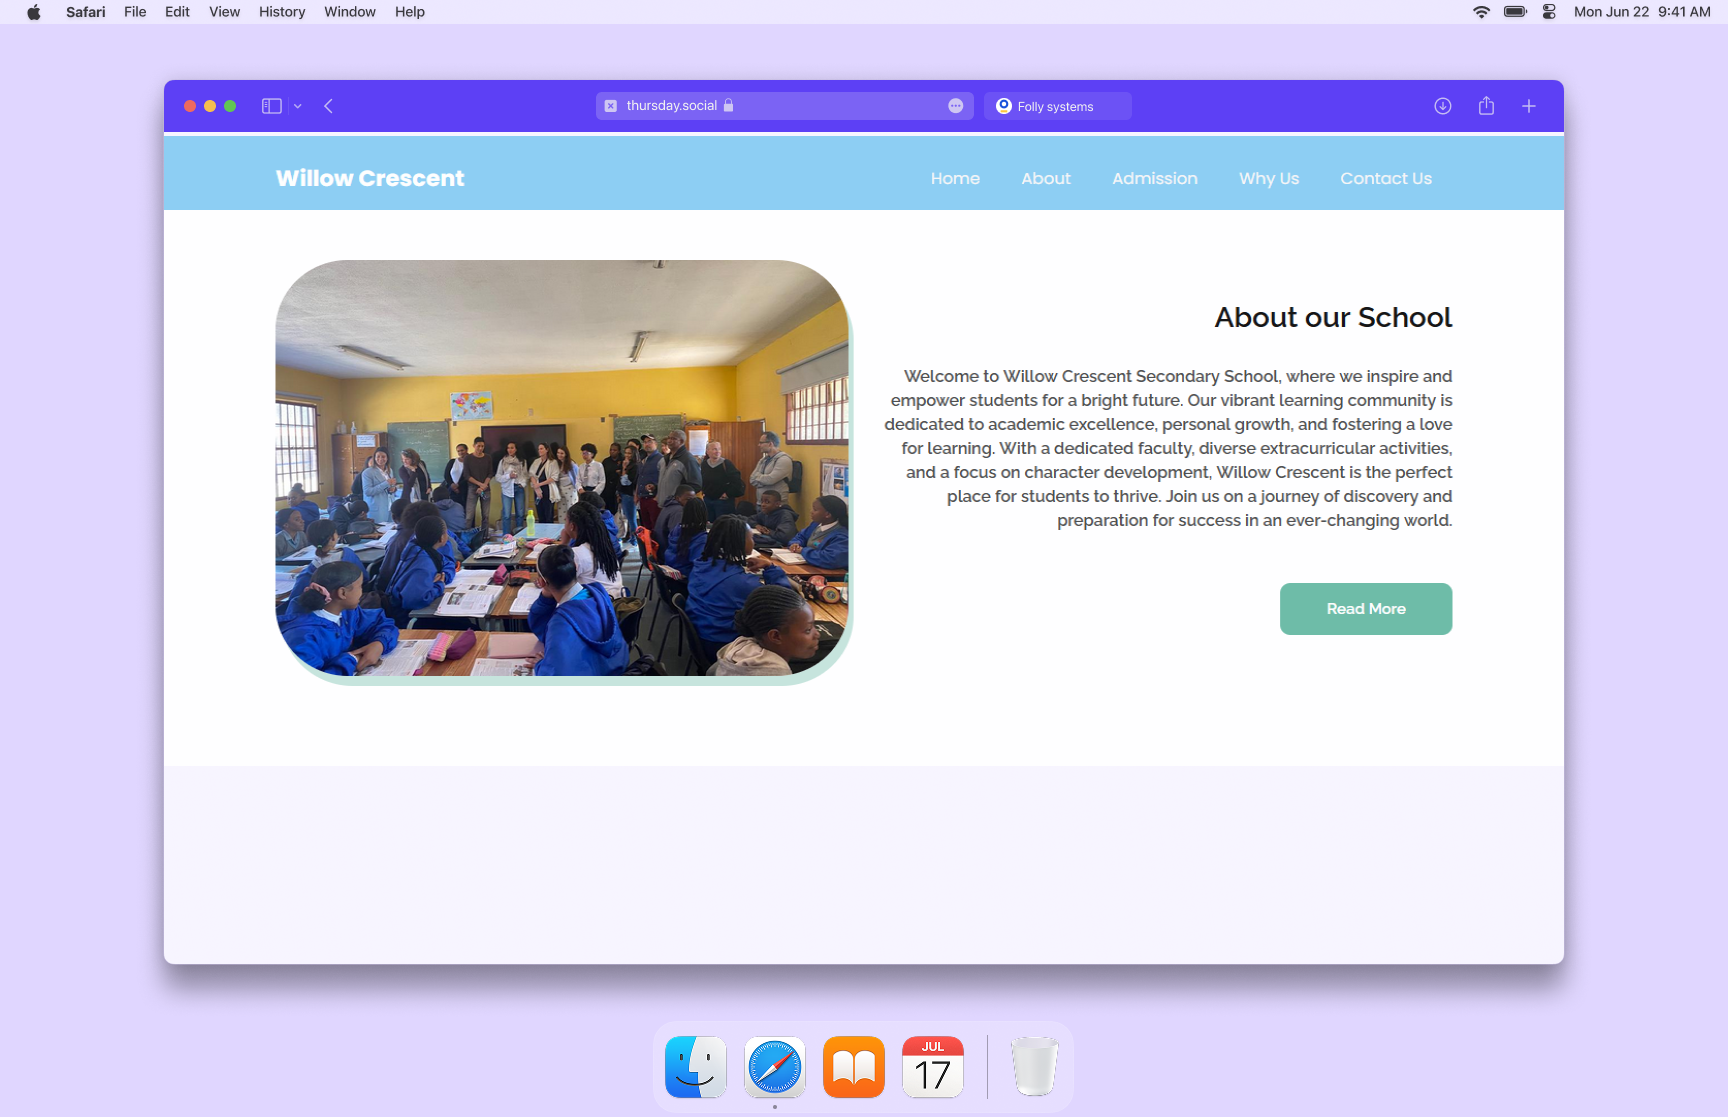Click the Share icon in toolbar

(1486, 106)
